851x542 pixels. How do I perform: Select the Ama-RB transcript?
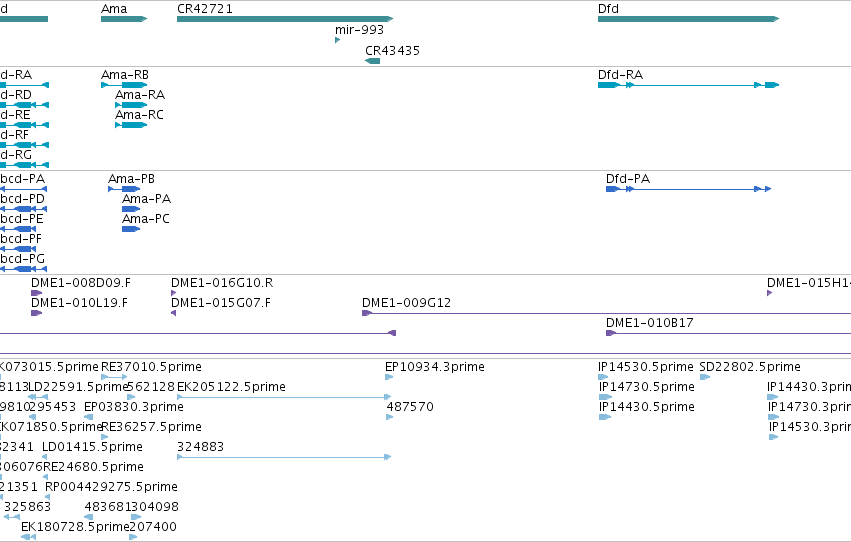coord(124,85)
